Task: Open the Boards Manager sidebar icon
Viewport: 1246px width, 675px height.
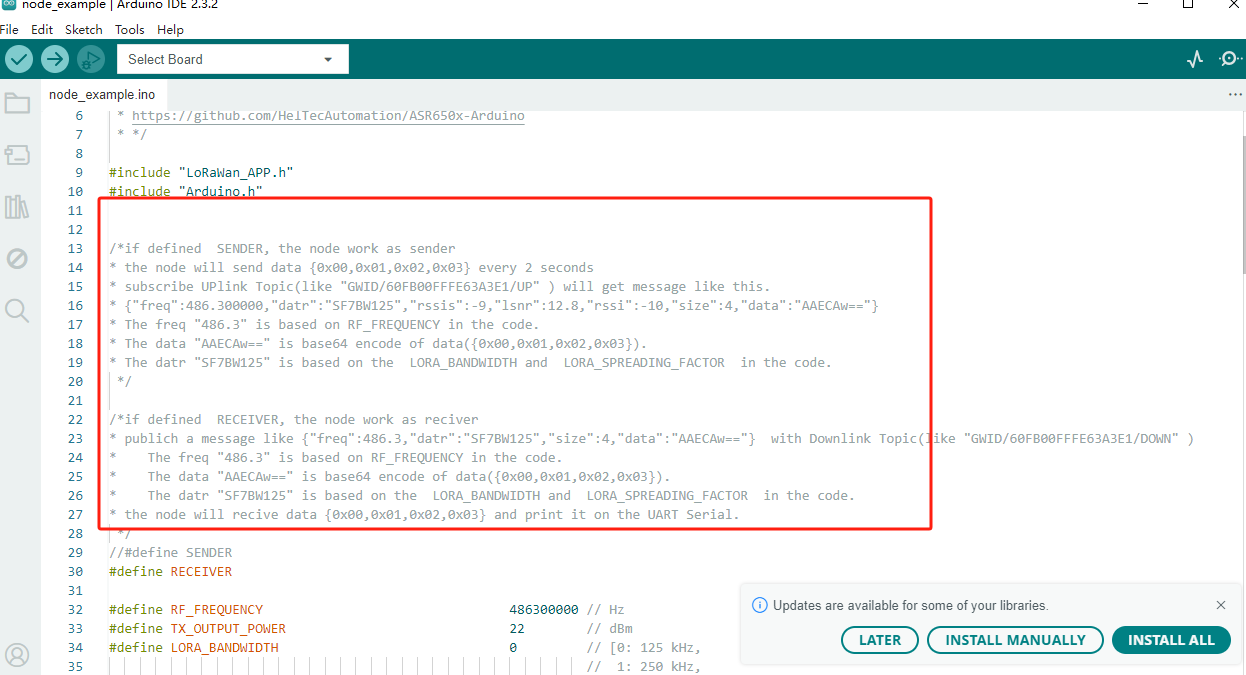Action: click(17, 155)
